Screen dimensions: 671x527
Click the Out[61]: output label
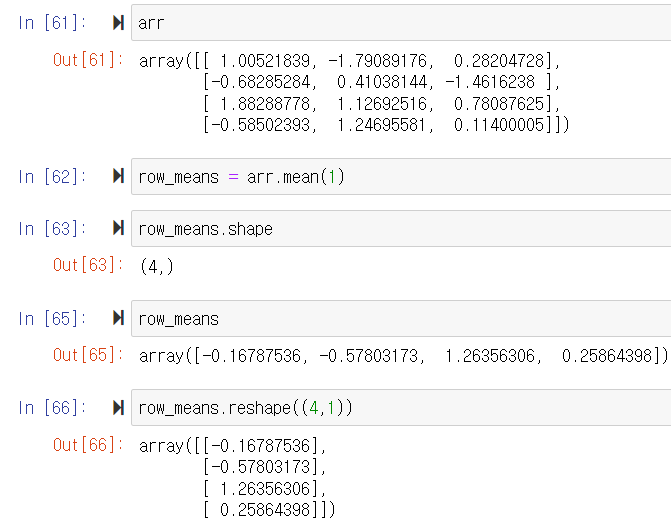click(88, 60)
